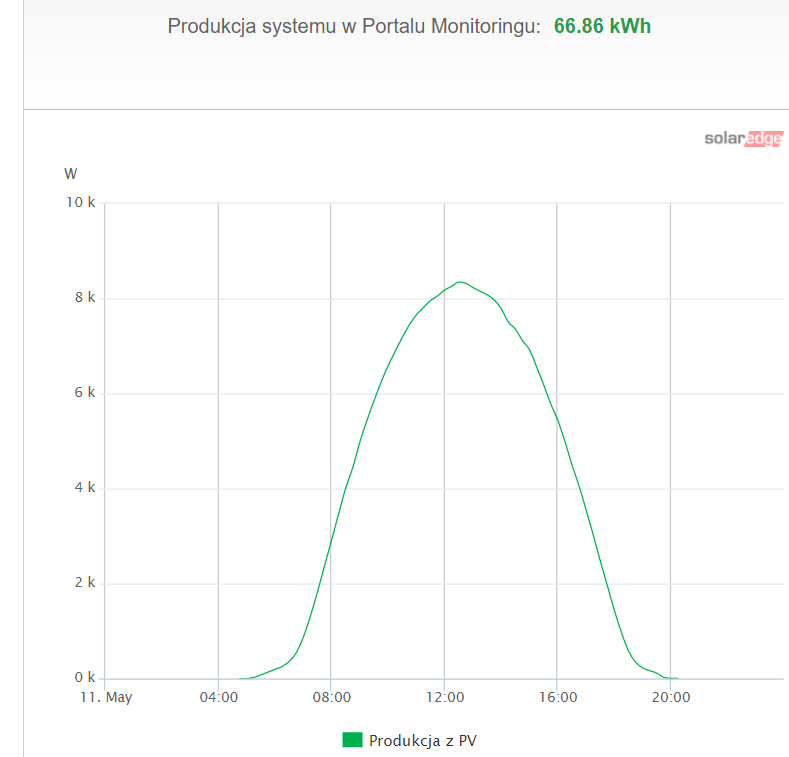
Task: Click the 4 k axis label
Action: point(85,487)
